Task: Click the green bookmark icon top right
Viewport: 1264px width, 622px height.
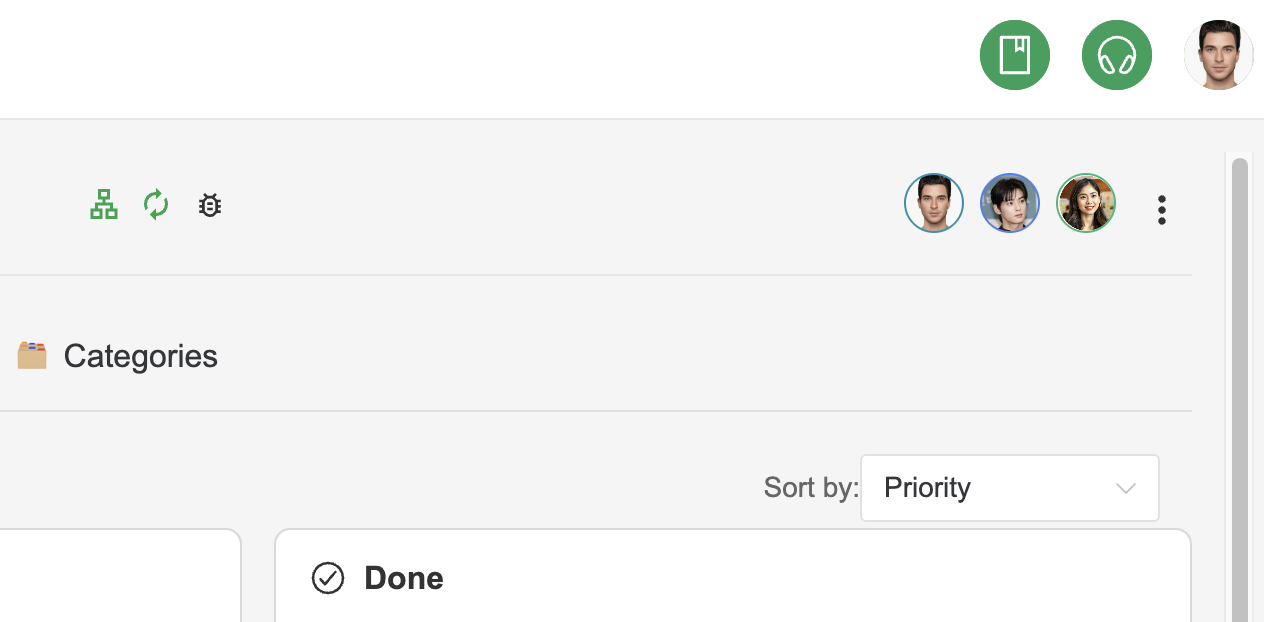Action: [x=1014, y=55]
